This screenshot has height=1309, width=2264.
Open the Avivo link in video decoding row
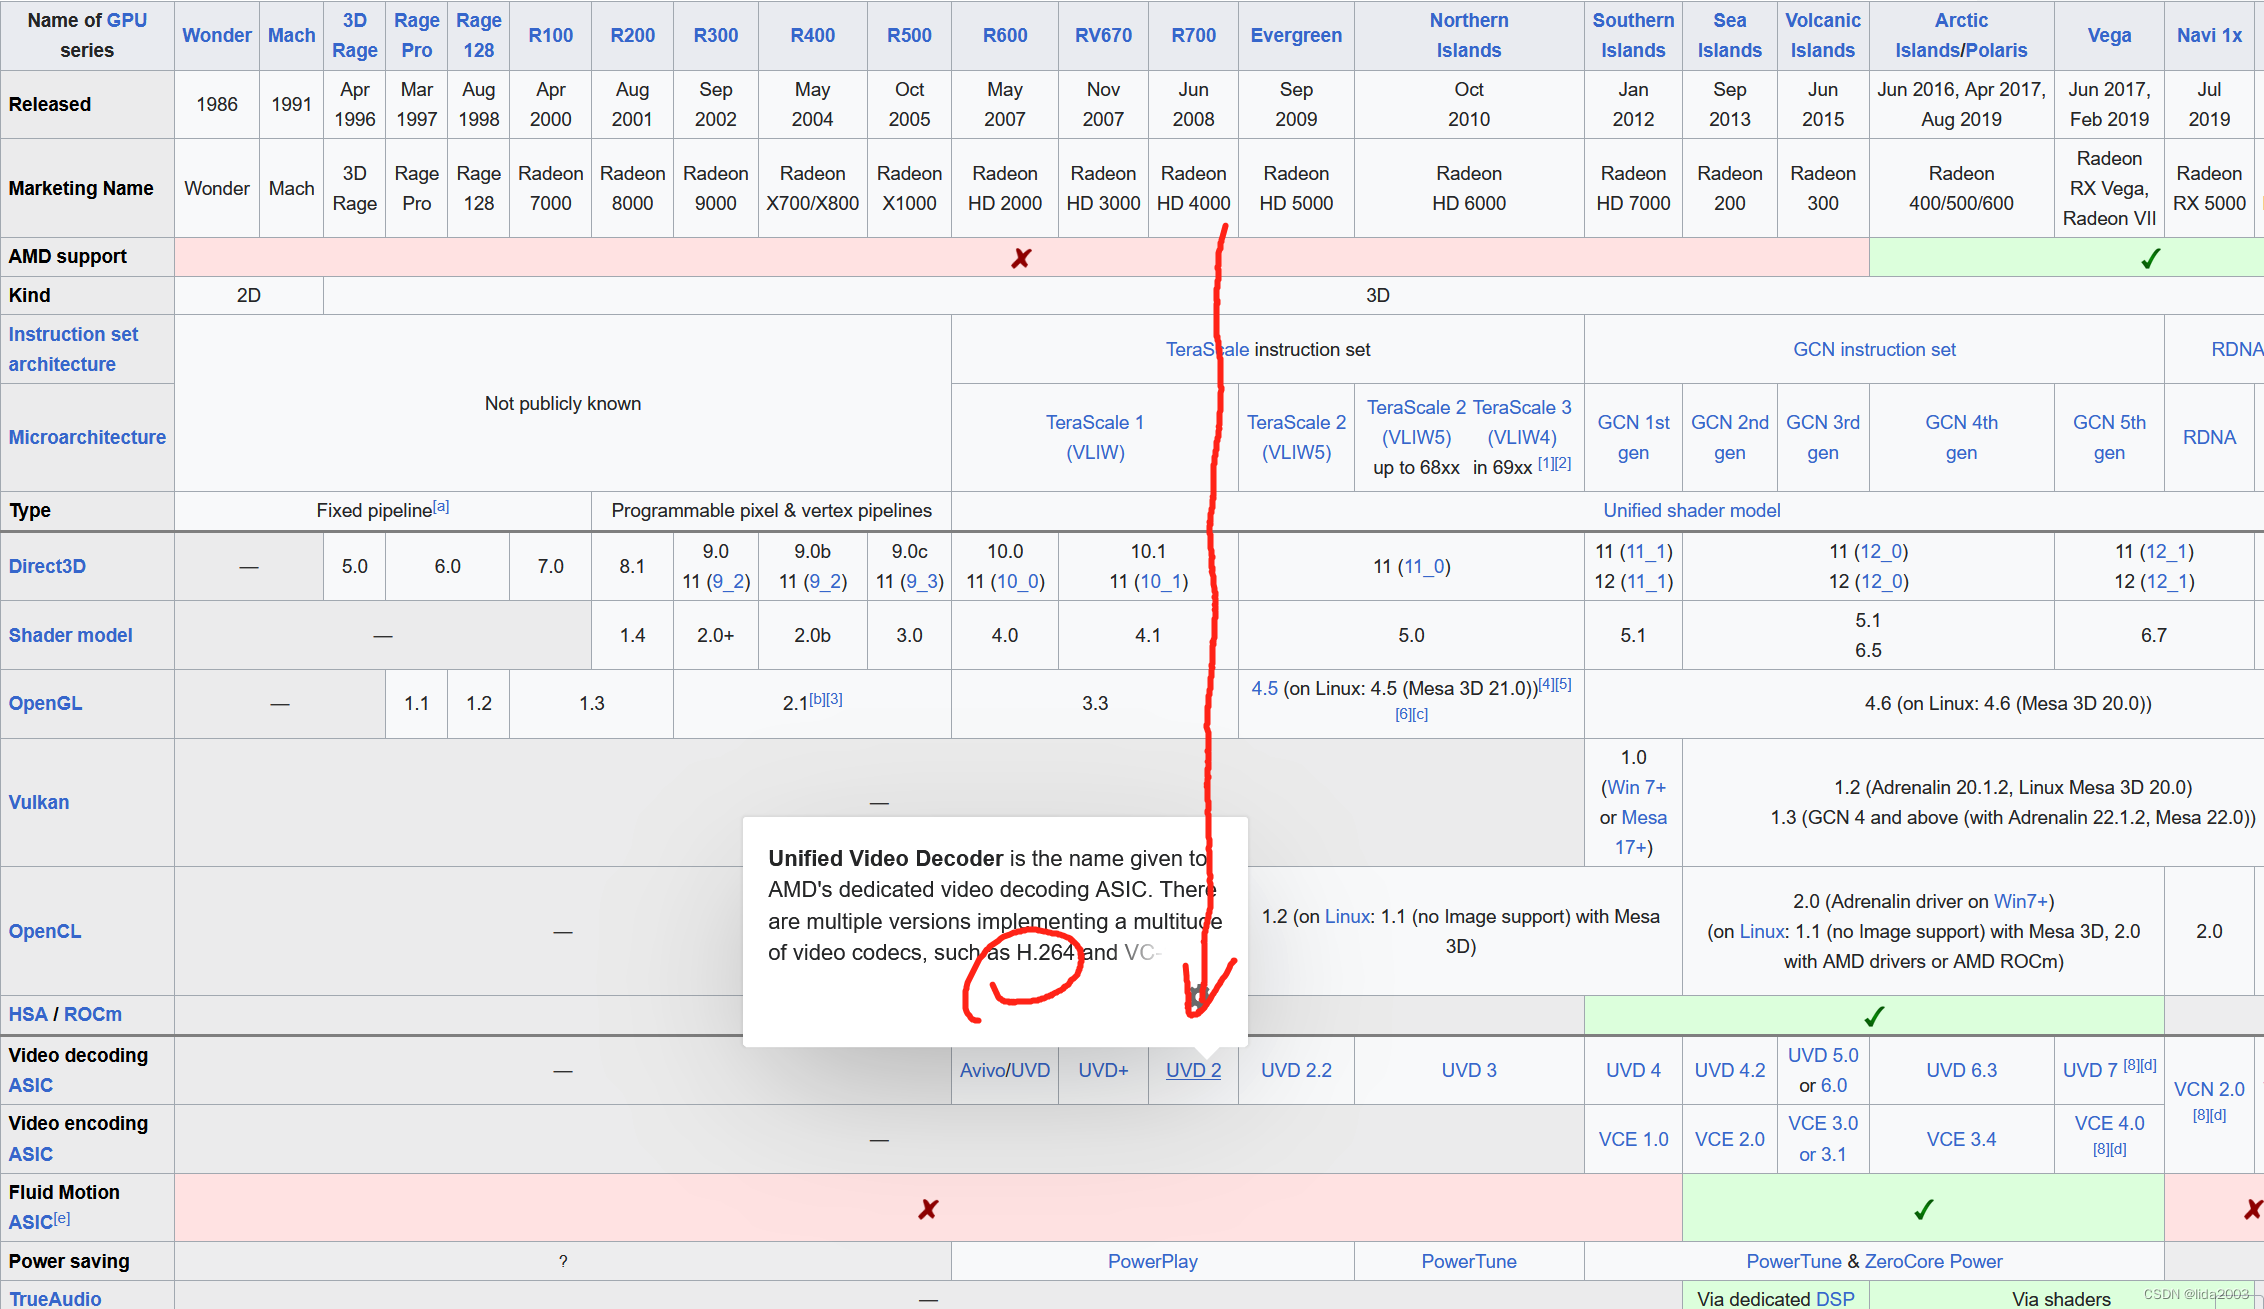click(983, 1070)
